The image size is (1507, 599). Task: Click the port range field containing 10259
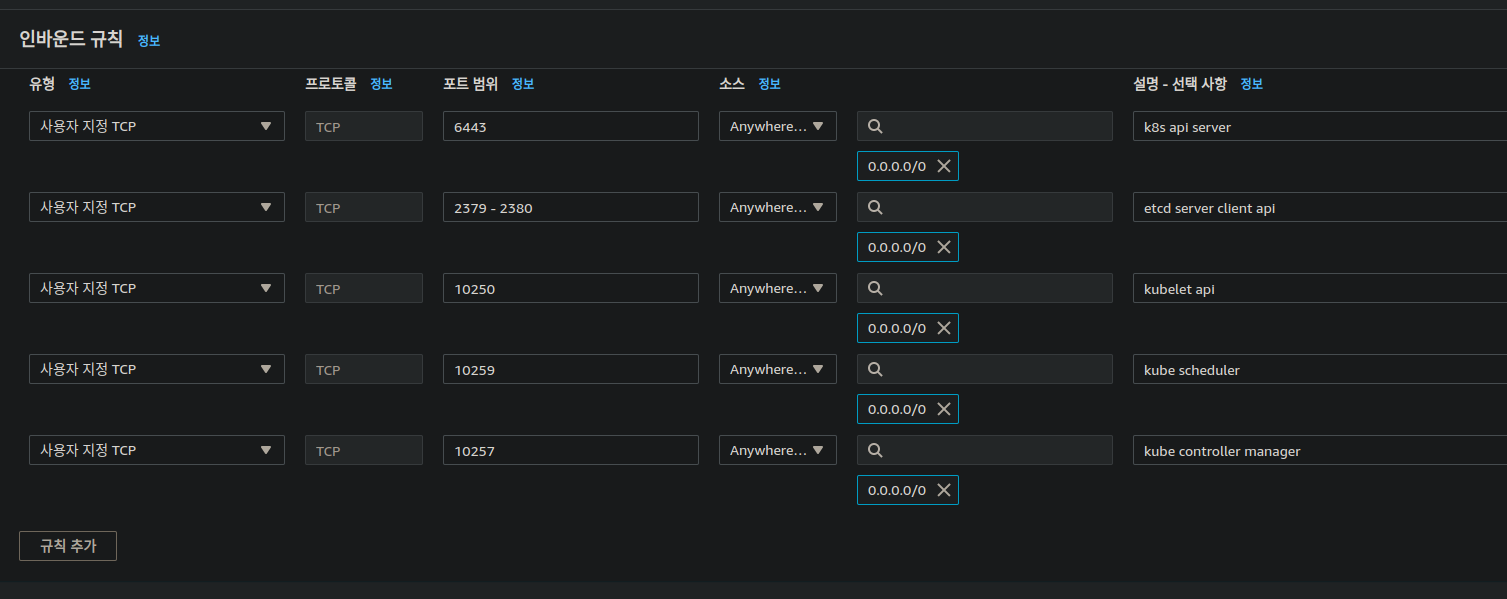pos(571,369)
